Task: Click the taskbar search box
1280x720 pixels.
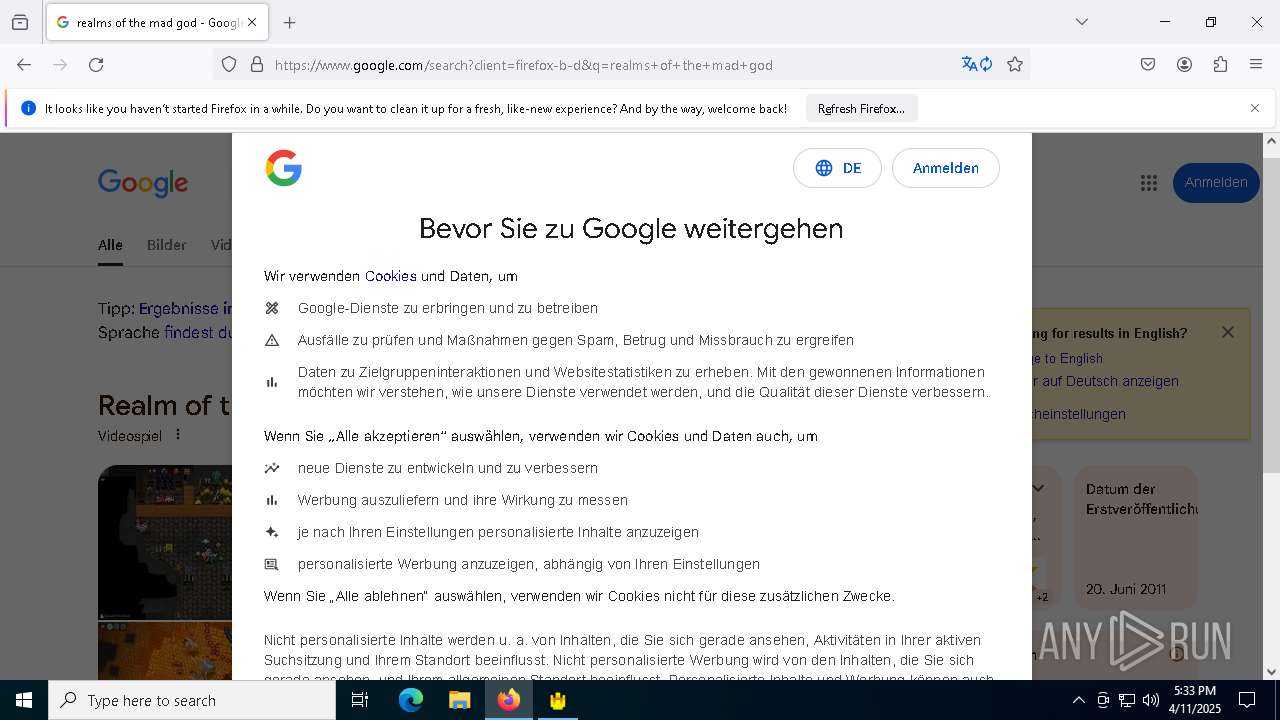Action: point(192,700)
